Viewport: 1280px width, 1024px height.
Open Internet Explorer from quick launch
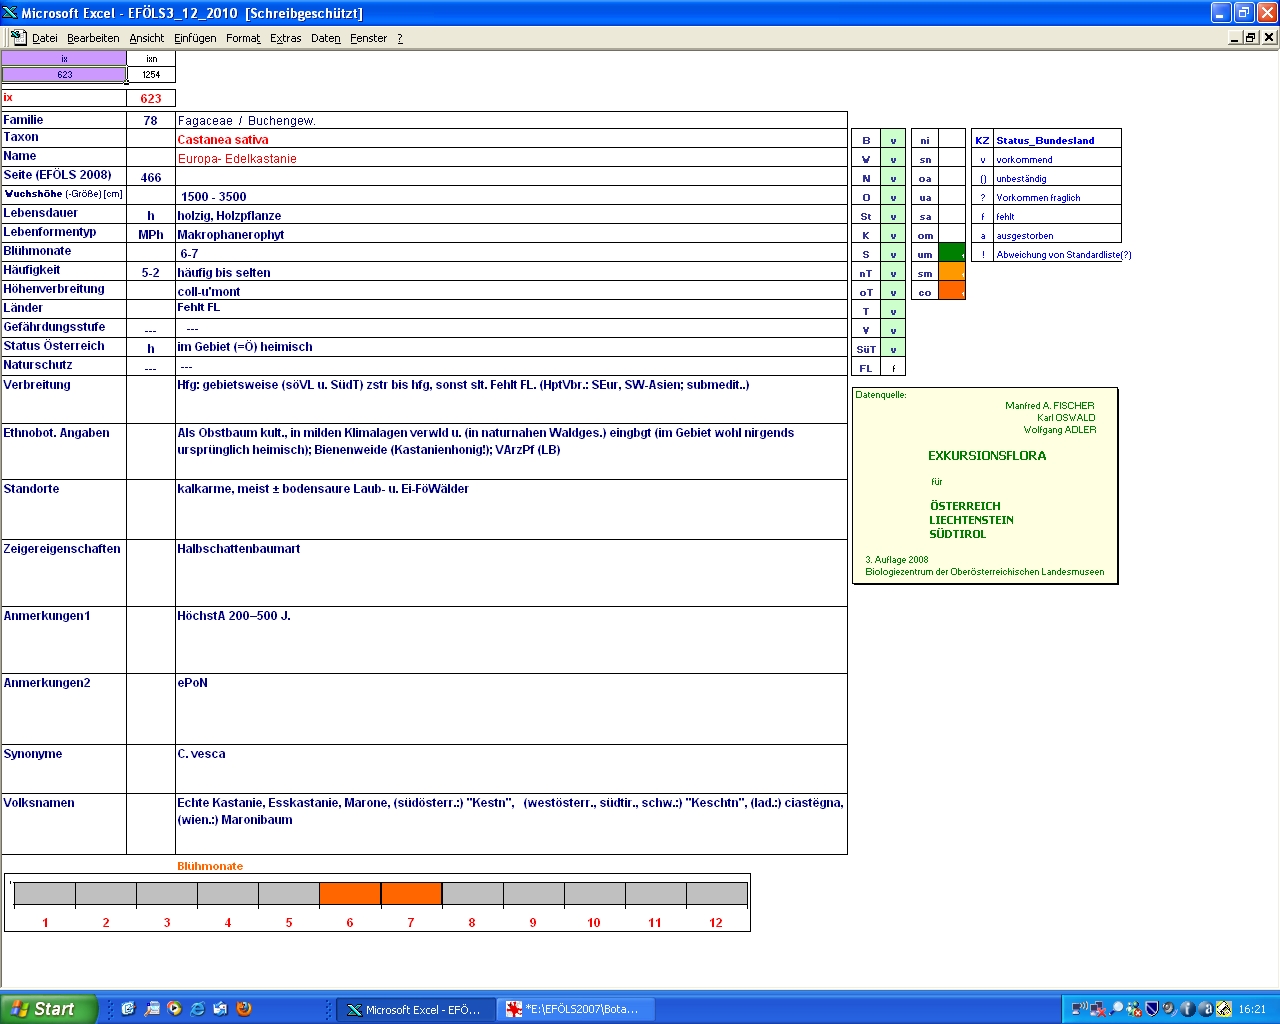point(197,1009)
